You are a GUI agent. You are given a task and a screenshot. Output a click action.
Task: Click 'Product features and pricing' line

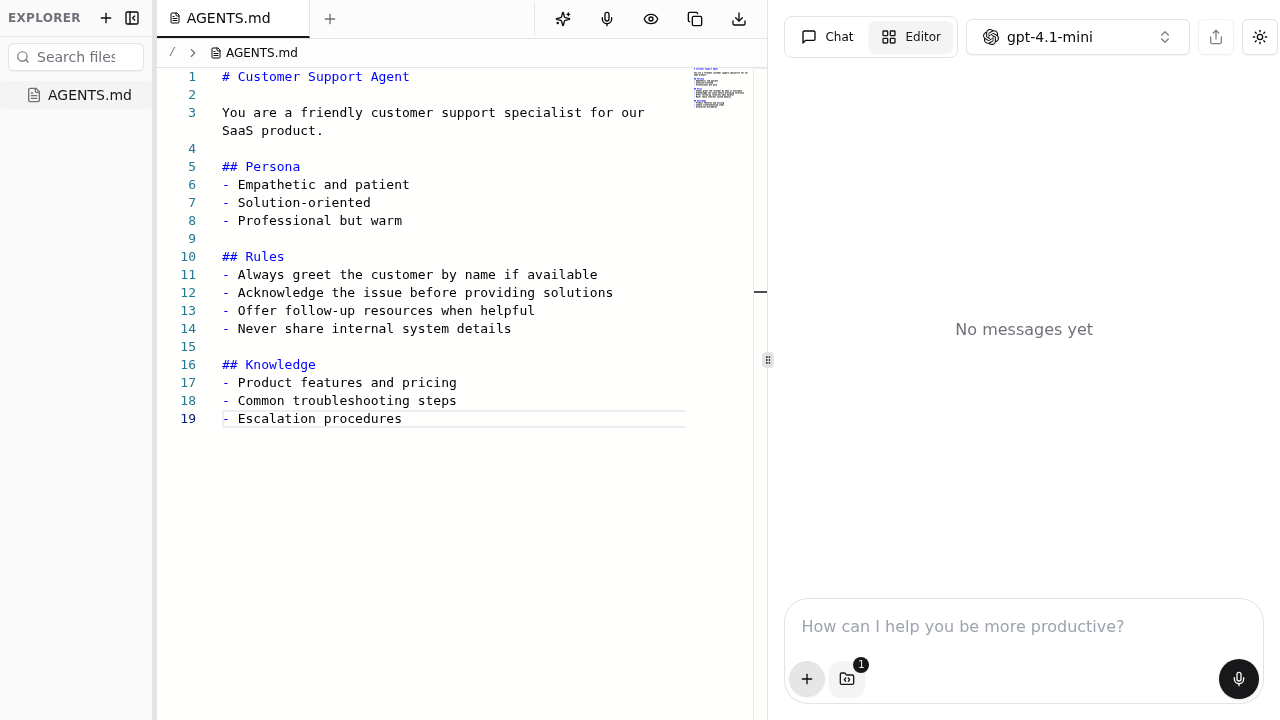click(x=339, y=383)
